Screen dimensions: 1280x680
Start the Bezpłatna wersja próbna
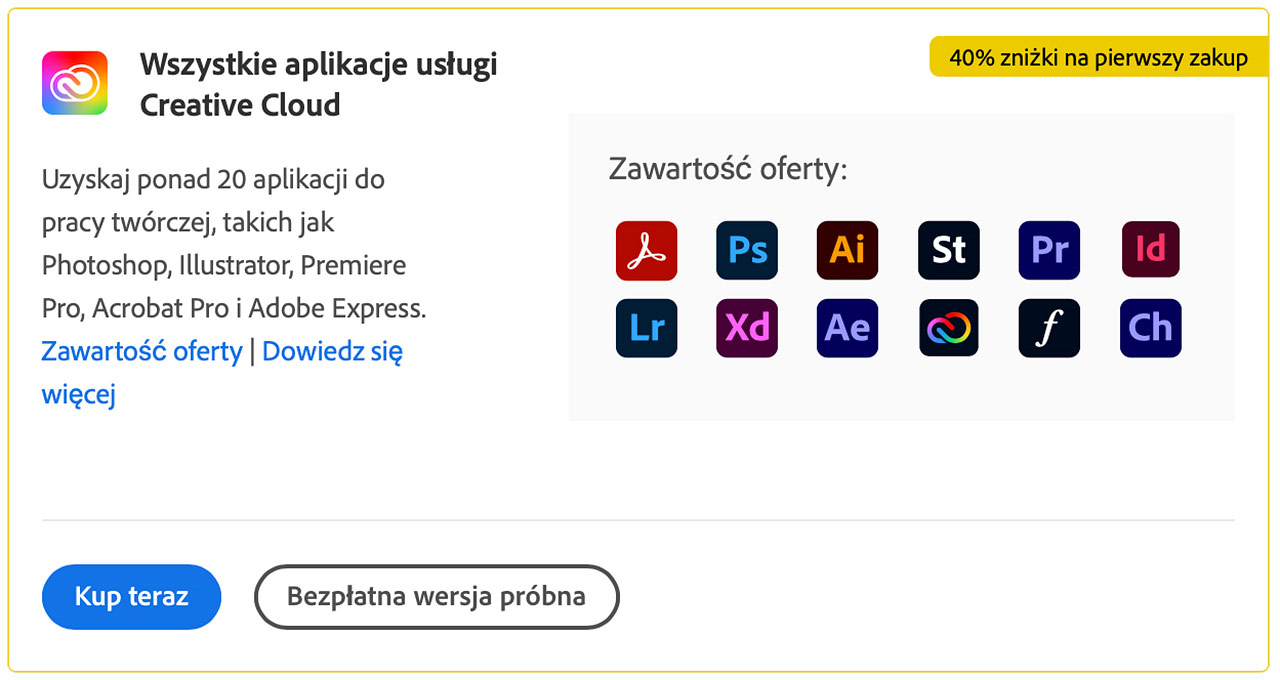436,597
